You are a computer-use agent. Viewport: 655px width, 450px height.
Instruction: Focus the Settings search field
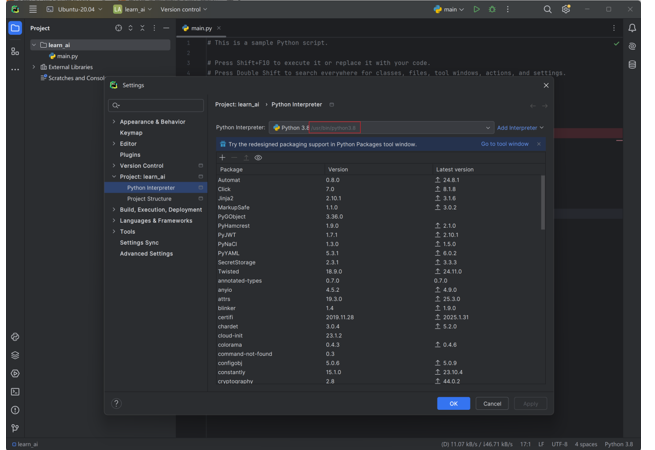156,105
